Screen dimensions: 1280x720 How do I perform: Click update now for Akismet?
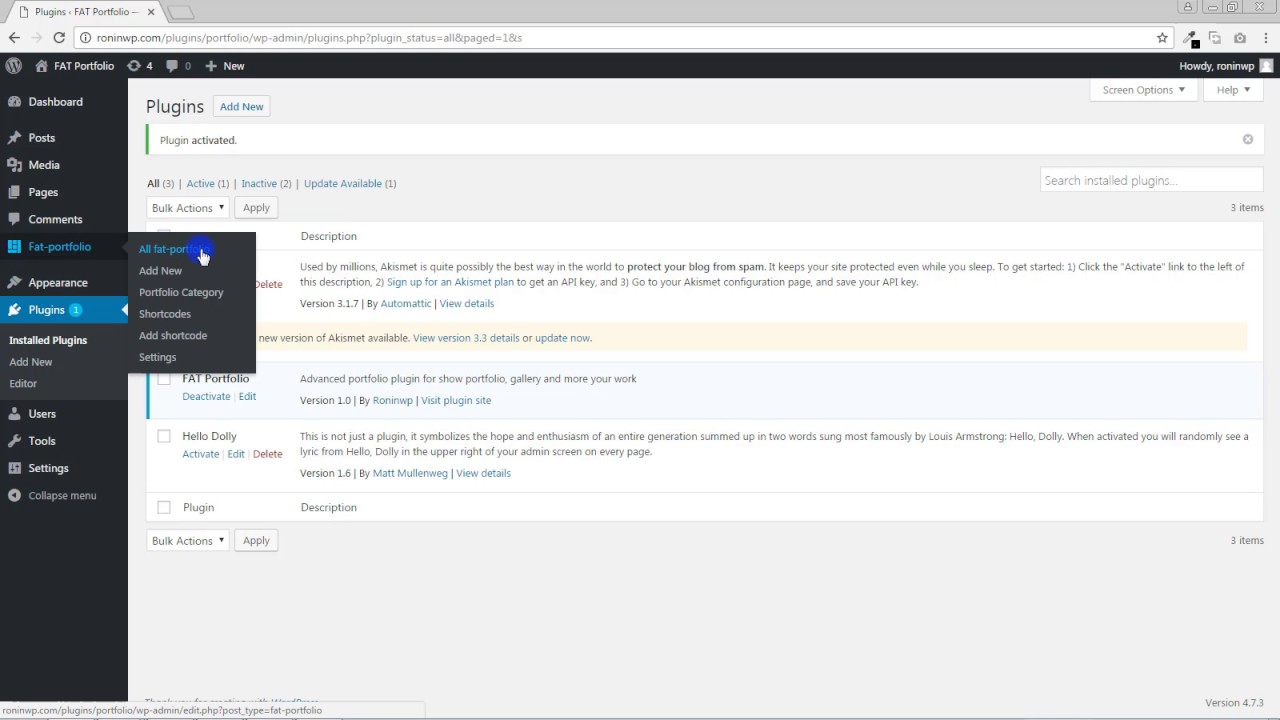[x=562, y=338]
